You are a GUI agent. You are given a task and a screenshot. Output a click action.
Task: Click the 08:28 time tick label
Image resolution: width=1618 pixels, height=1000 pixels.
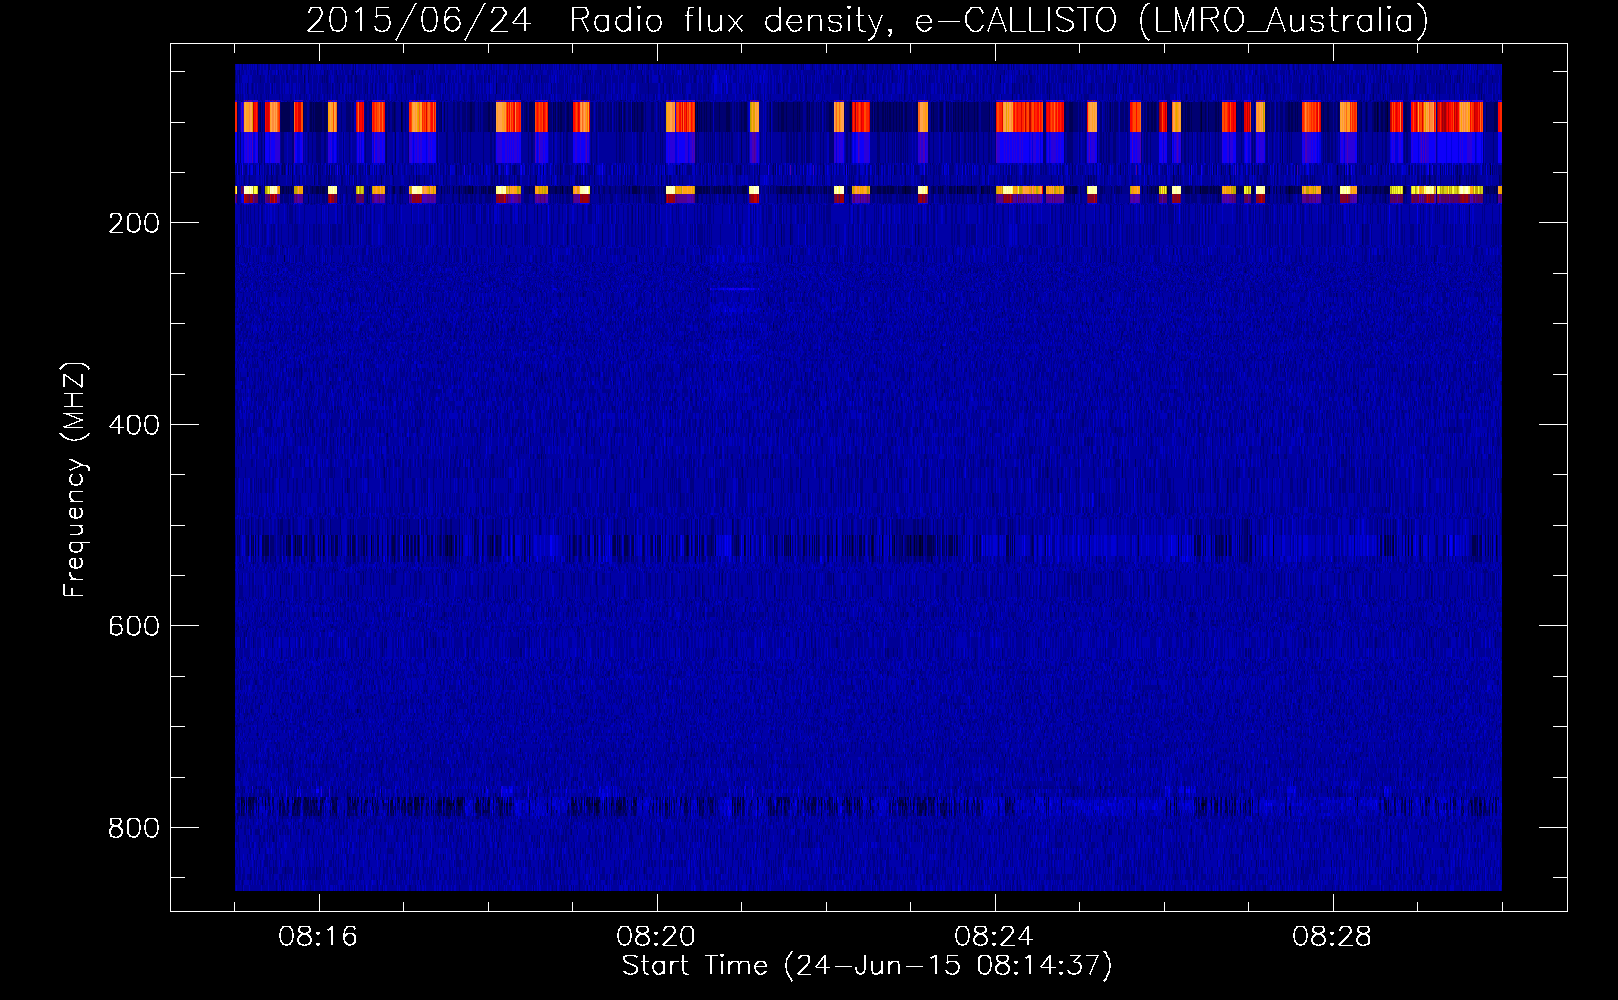point(1332,937)
